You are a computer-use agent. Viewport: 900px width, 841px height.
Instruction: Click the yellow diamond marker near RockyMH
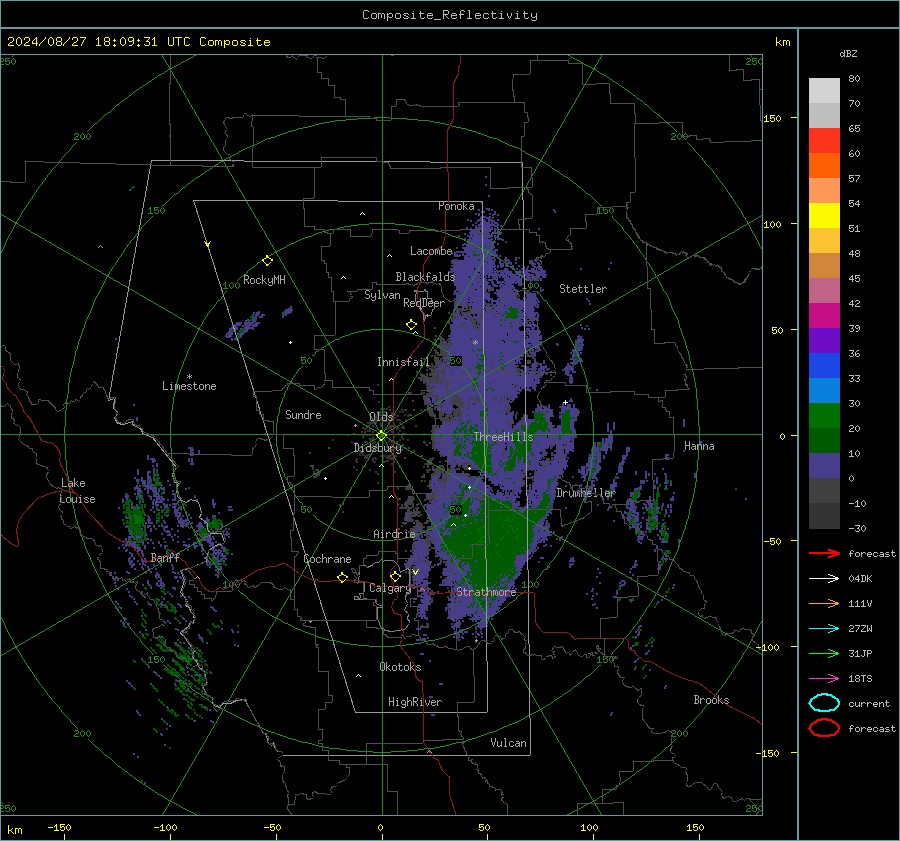click(x=267, y=261)
